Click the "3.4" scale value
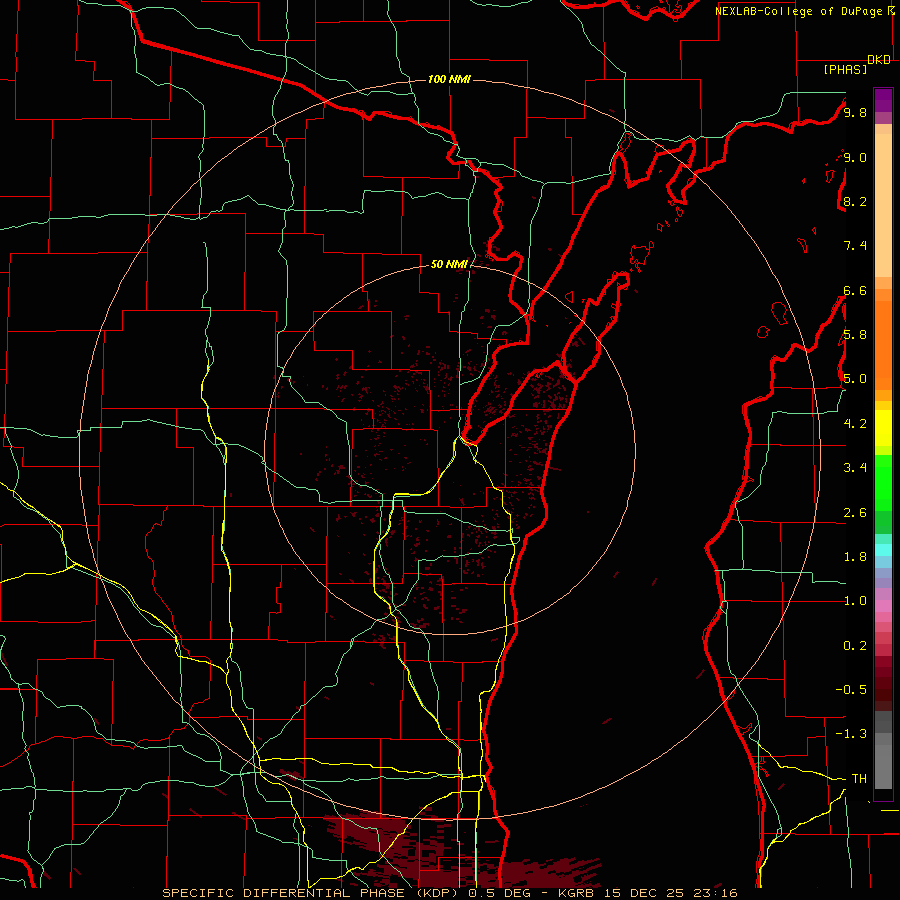This screenshot has width=900, height=900. pyautogui.click(x=855, y=468)
